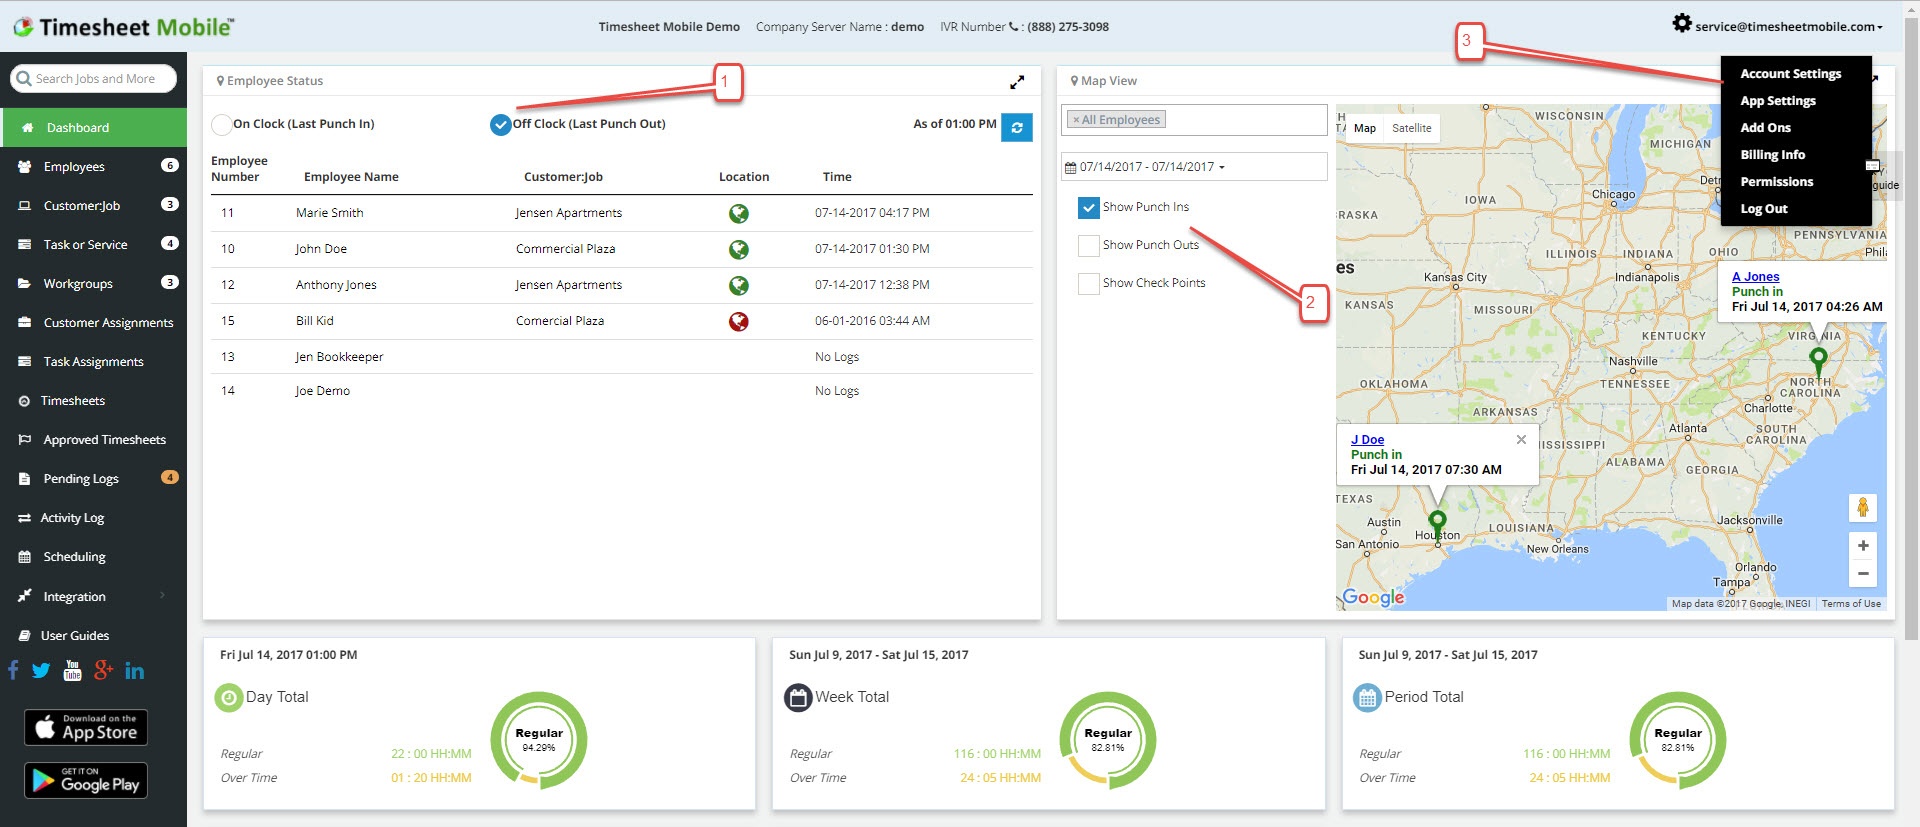Click the Week Total calendar icon

click(x=798, y=697)
